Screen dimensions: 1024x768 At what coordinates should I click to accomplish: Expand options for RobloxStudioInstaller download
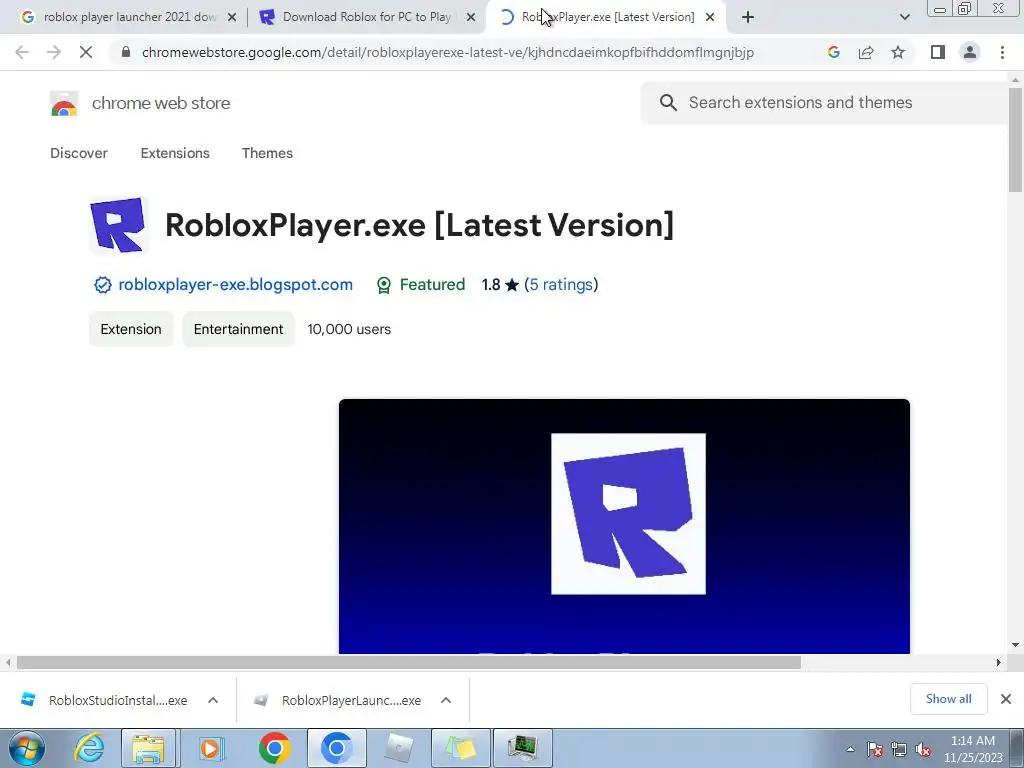(213, 700)
